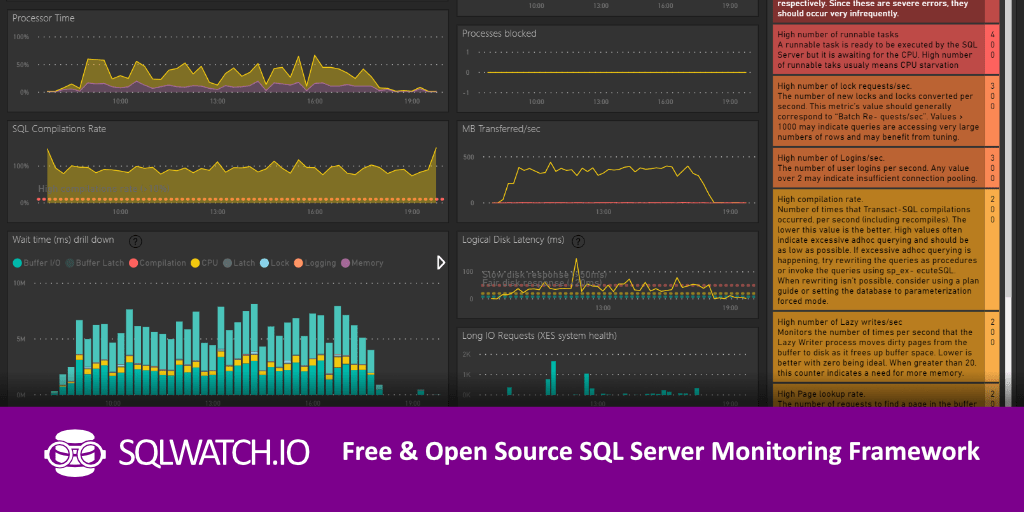Open the High number of Lazy writes/sec alert
The image size is (1024, 512).
[886, 347]
